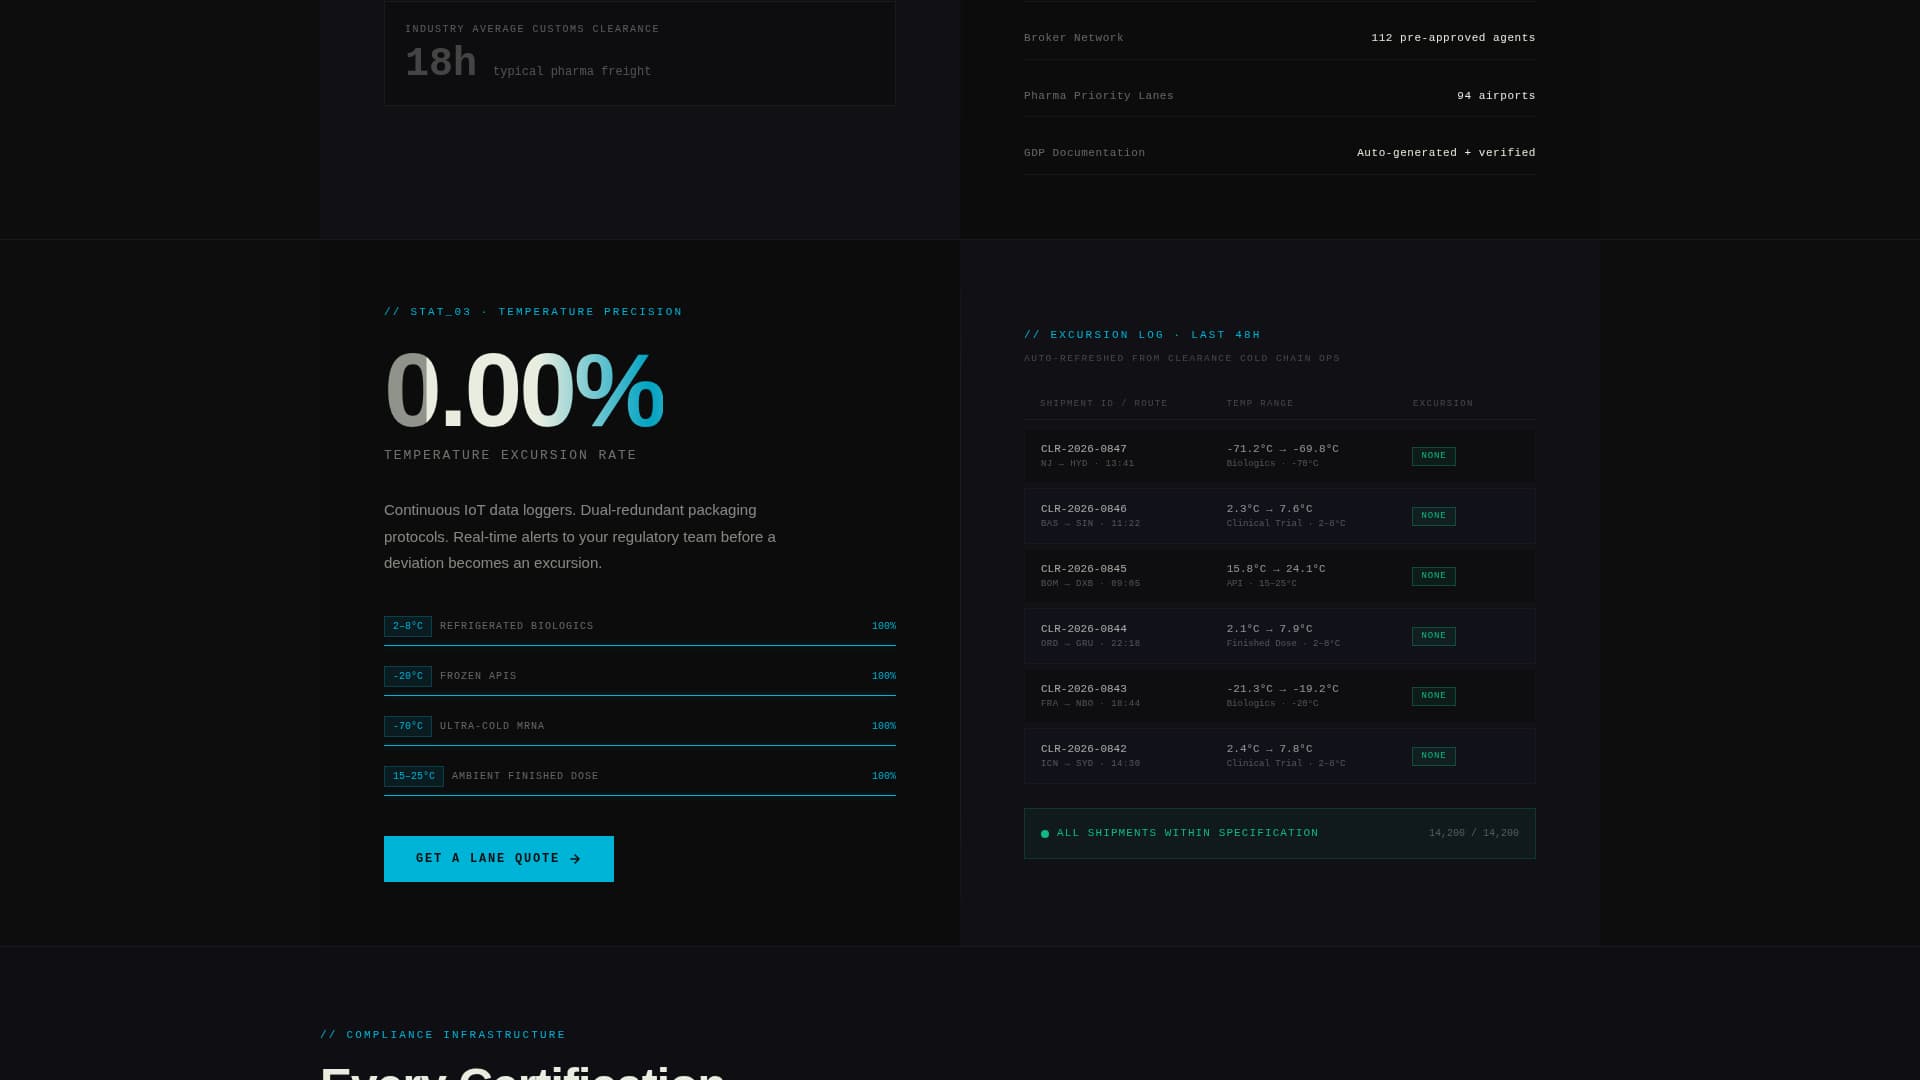Click NONE badge for CLR-2026-0844

click(1434, 636)
